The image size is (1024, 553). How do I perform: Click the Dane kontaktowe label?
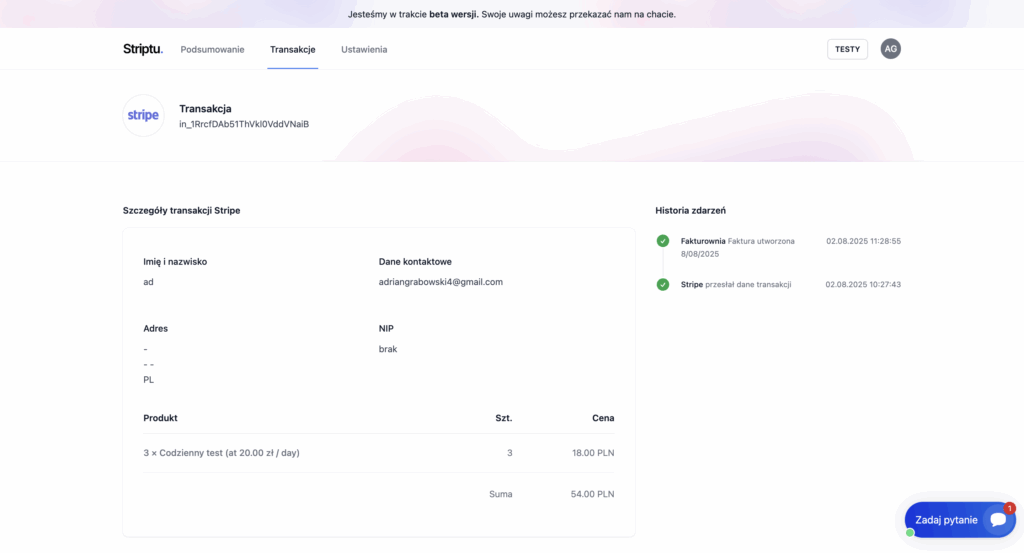pos(415,262)
